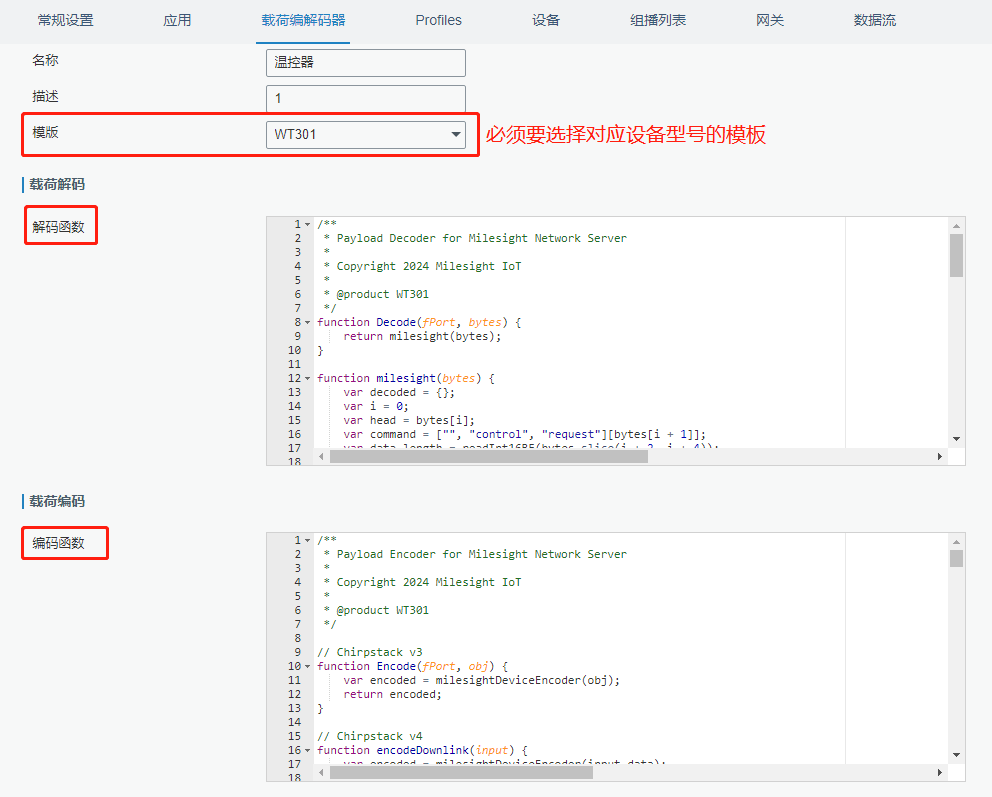Place cursor on 'return encoded;' line
The height and width of the screenshot is (797, 992).
coord(392,695)
